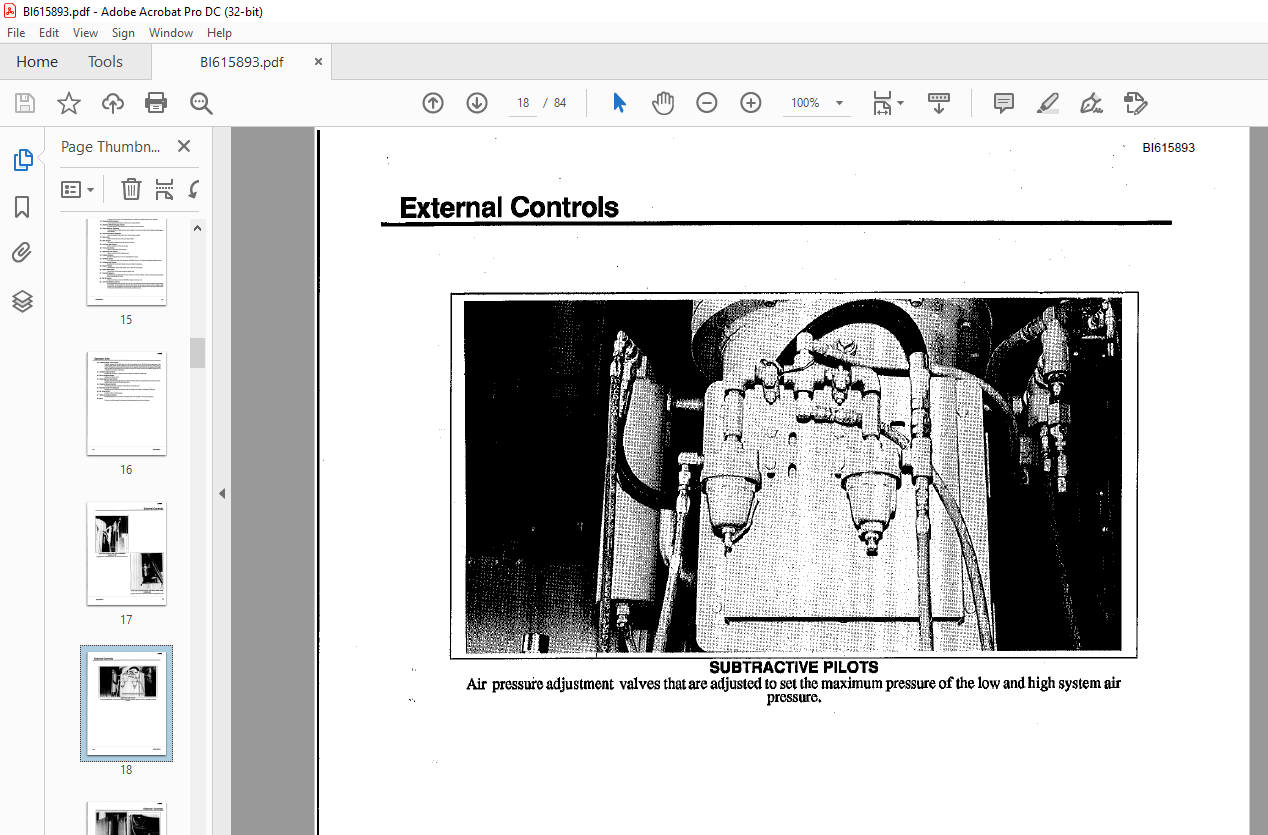Go to the previous page arrow
This screenshot has height=835, width=1268.
click(x=433, y=103)
